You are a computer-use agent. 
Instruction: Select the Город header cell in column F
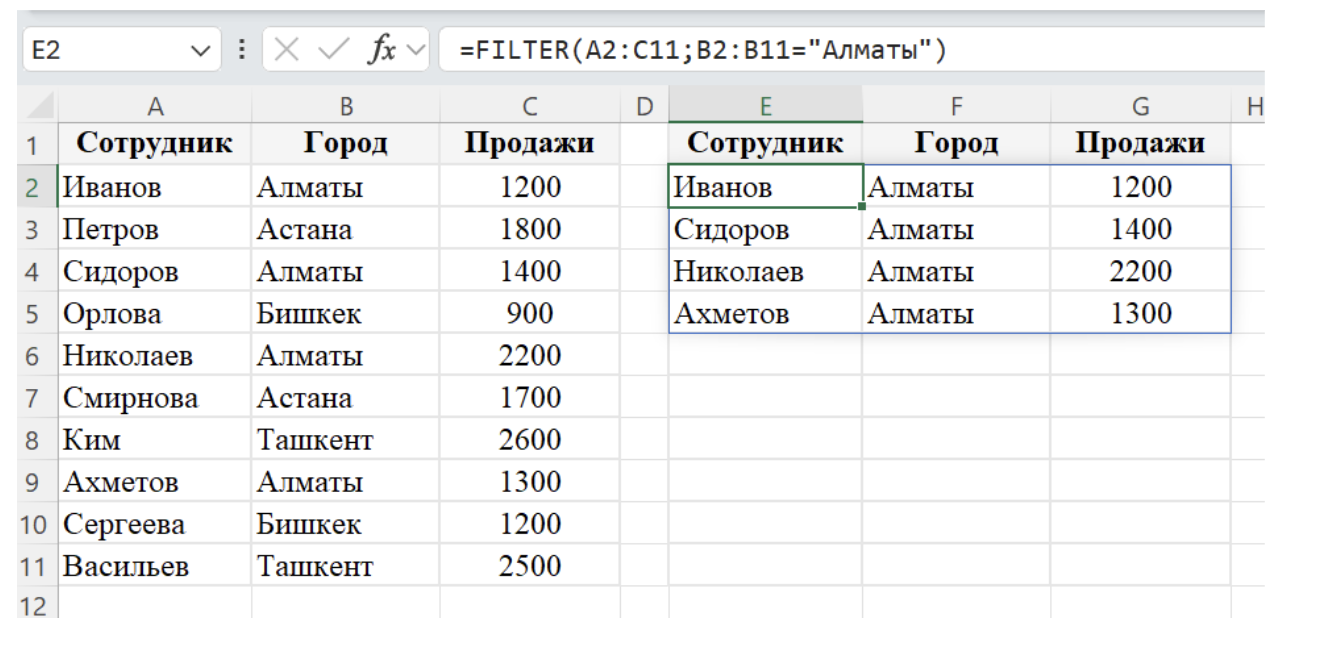tap(957, 143)
